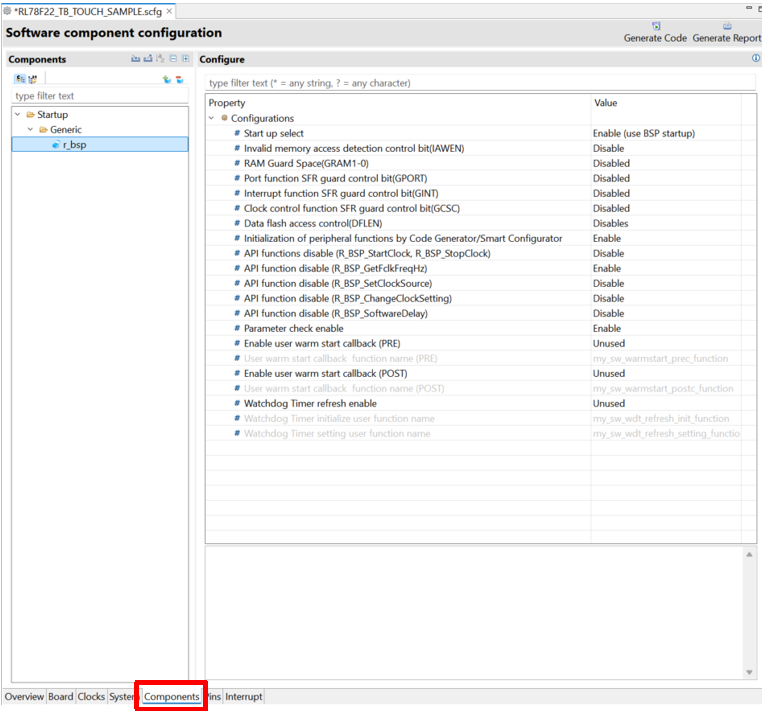
Task: Click the my_sw_warmstart_prec_function value
Action: pos(660,359)
